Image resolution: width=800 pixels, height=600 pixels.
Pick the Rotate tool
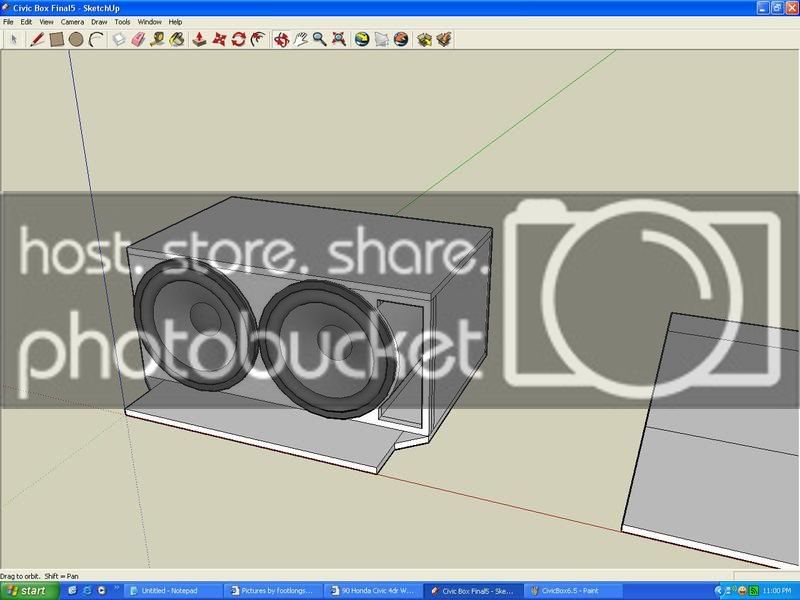[238, 39]
